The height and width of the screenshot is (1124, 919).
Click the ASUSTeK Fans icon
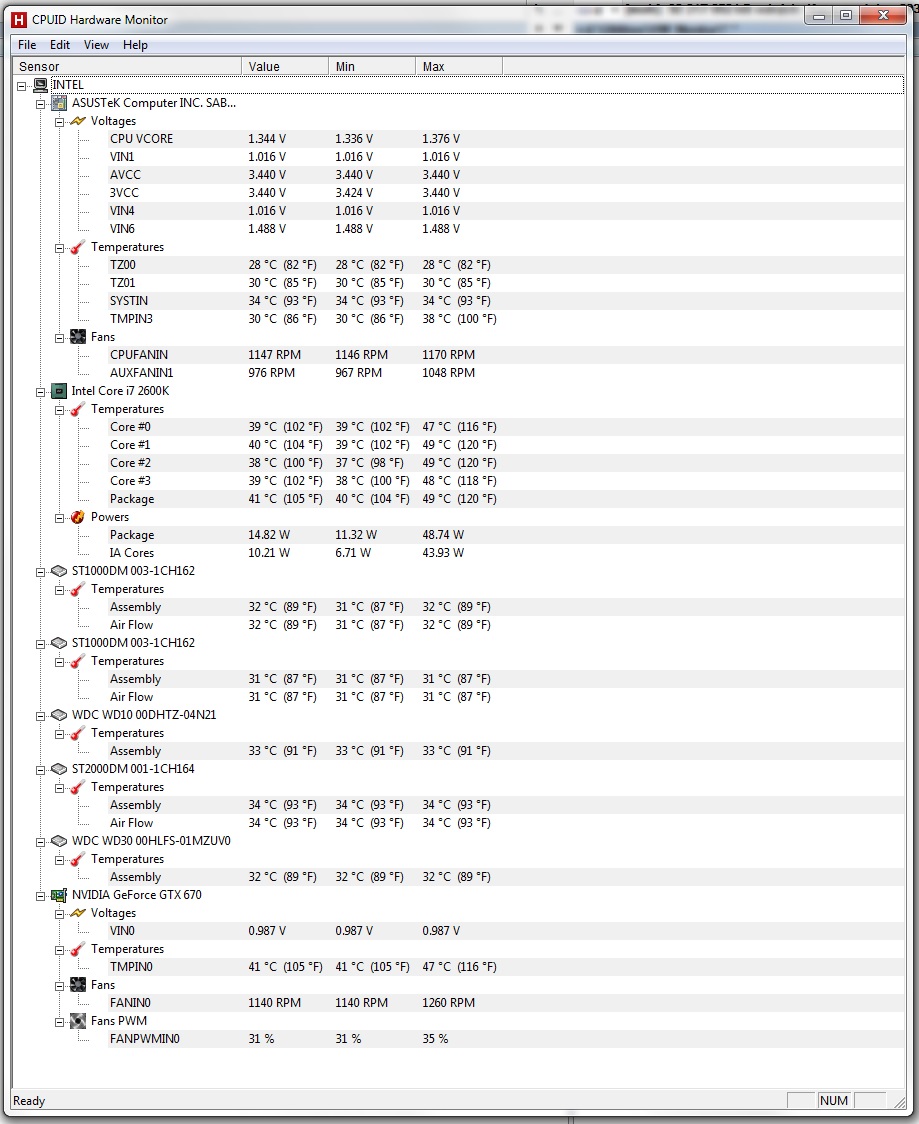77,336
